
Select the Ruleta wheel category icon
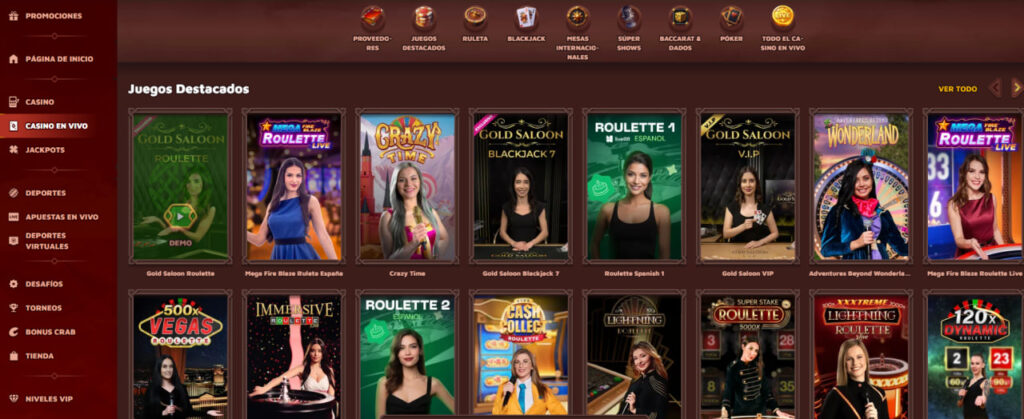coord(475,18)
